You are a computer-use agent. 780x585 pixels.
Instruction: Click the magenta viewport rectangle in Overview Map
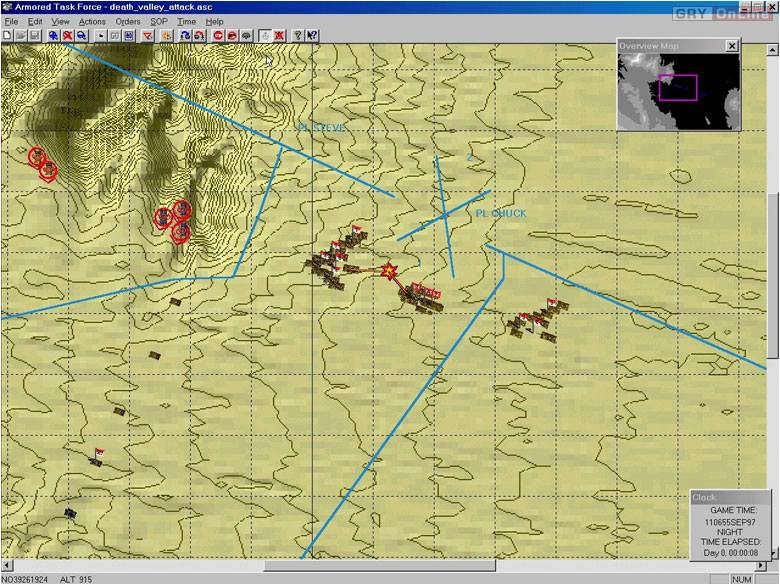677,87
